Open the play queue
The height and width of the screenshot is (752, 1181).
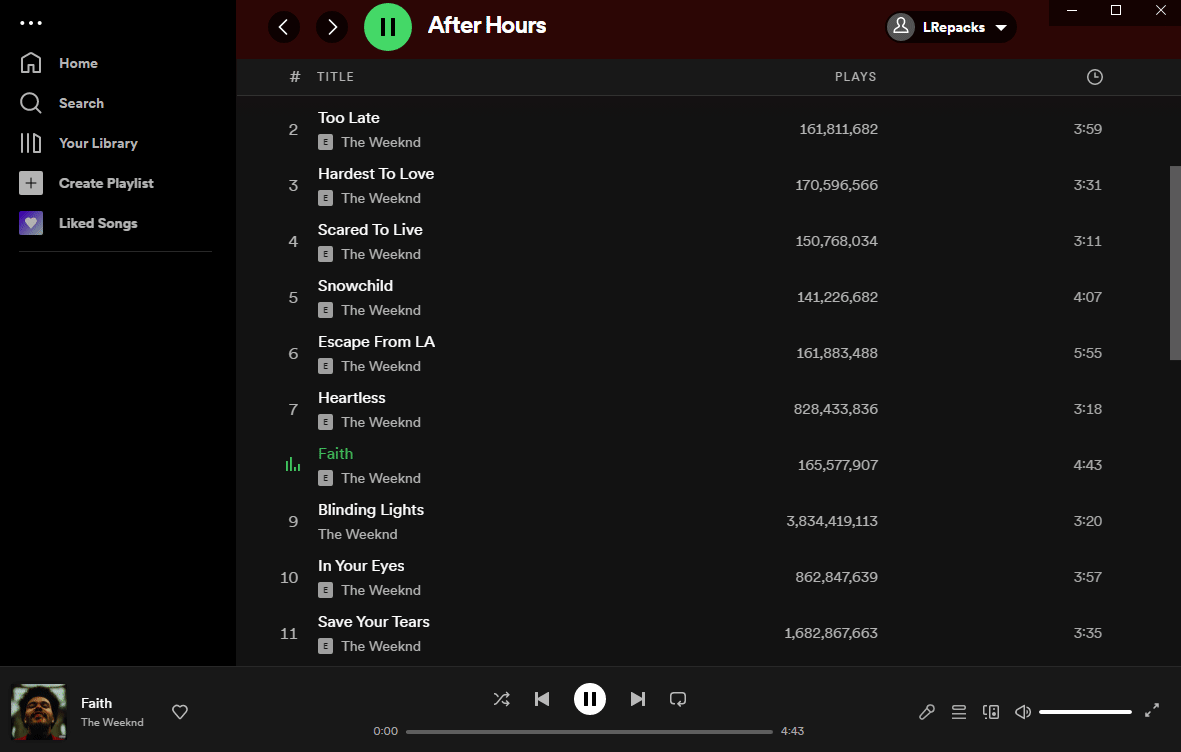coord(959,712)
